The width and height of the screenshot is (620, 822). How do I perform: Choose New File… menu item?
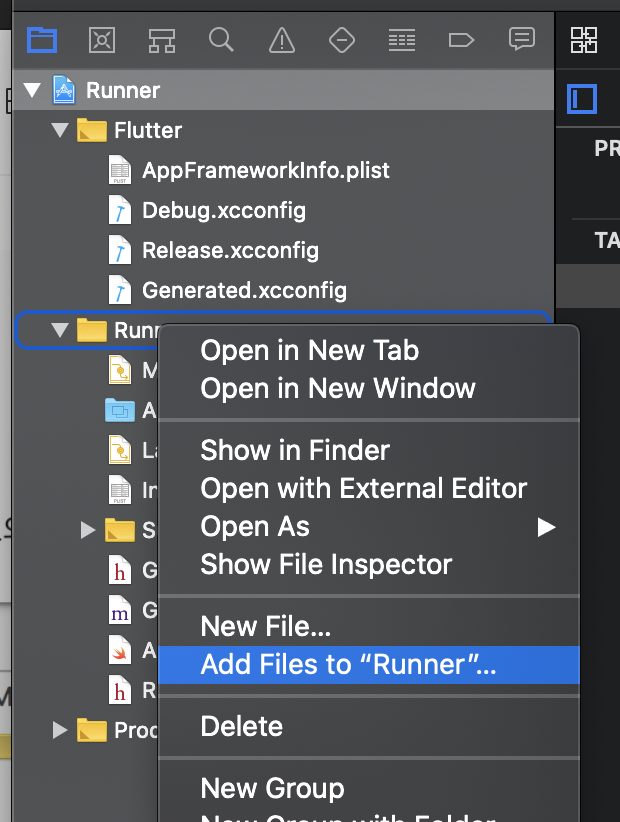(x=369, y=626)
